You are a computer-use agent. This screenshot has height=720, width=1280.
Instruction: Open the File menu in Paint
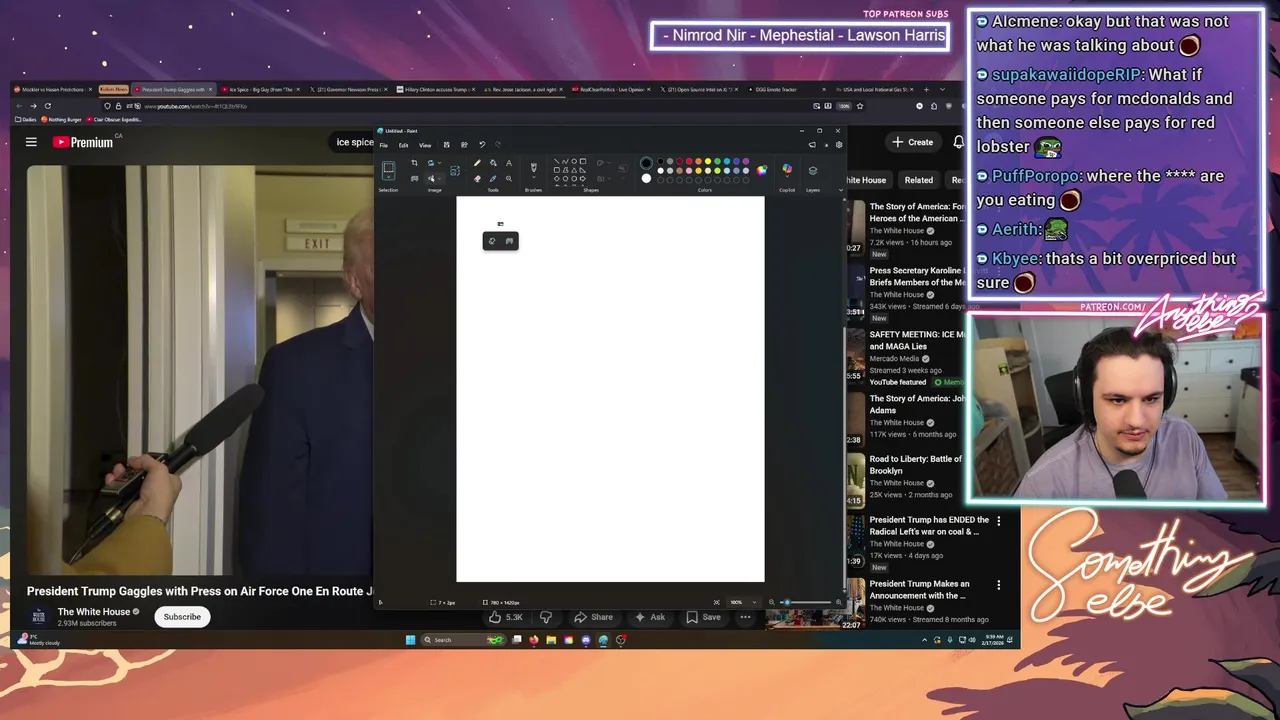click(383, 145)
